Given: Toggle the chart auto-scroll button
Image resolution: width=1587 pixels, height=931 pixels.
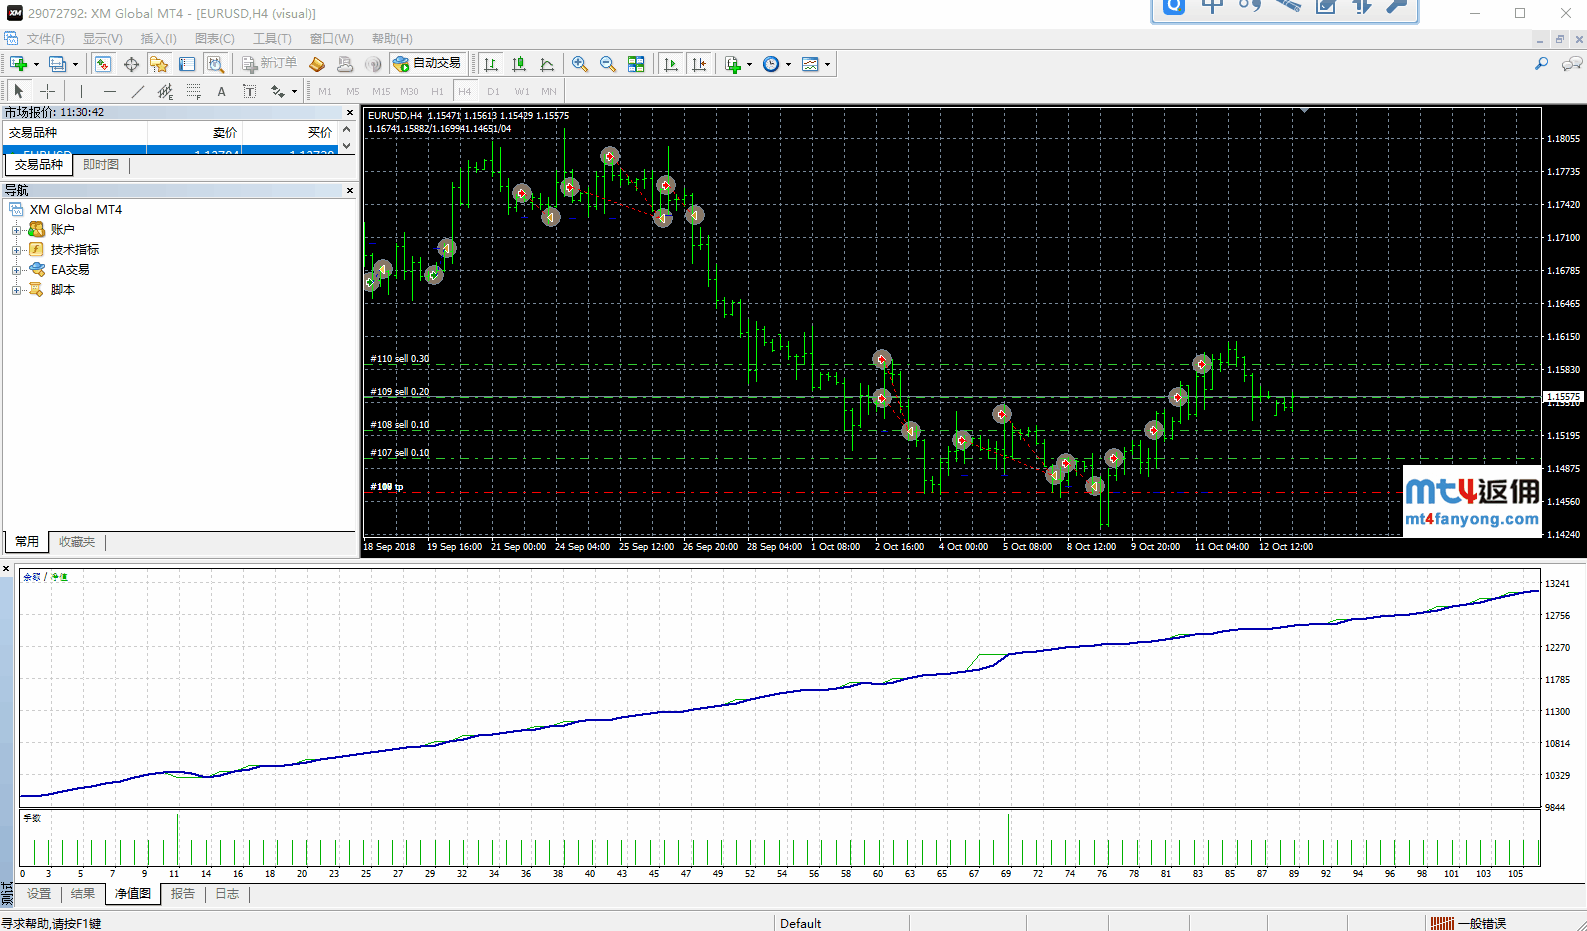Looking at the screenshot, I should (x=671, y=64).
